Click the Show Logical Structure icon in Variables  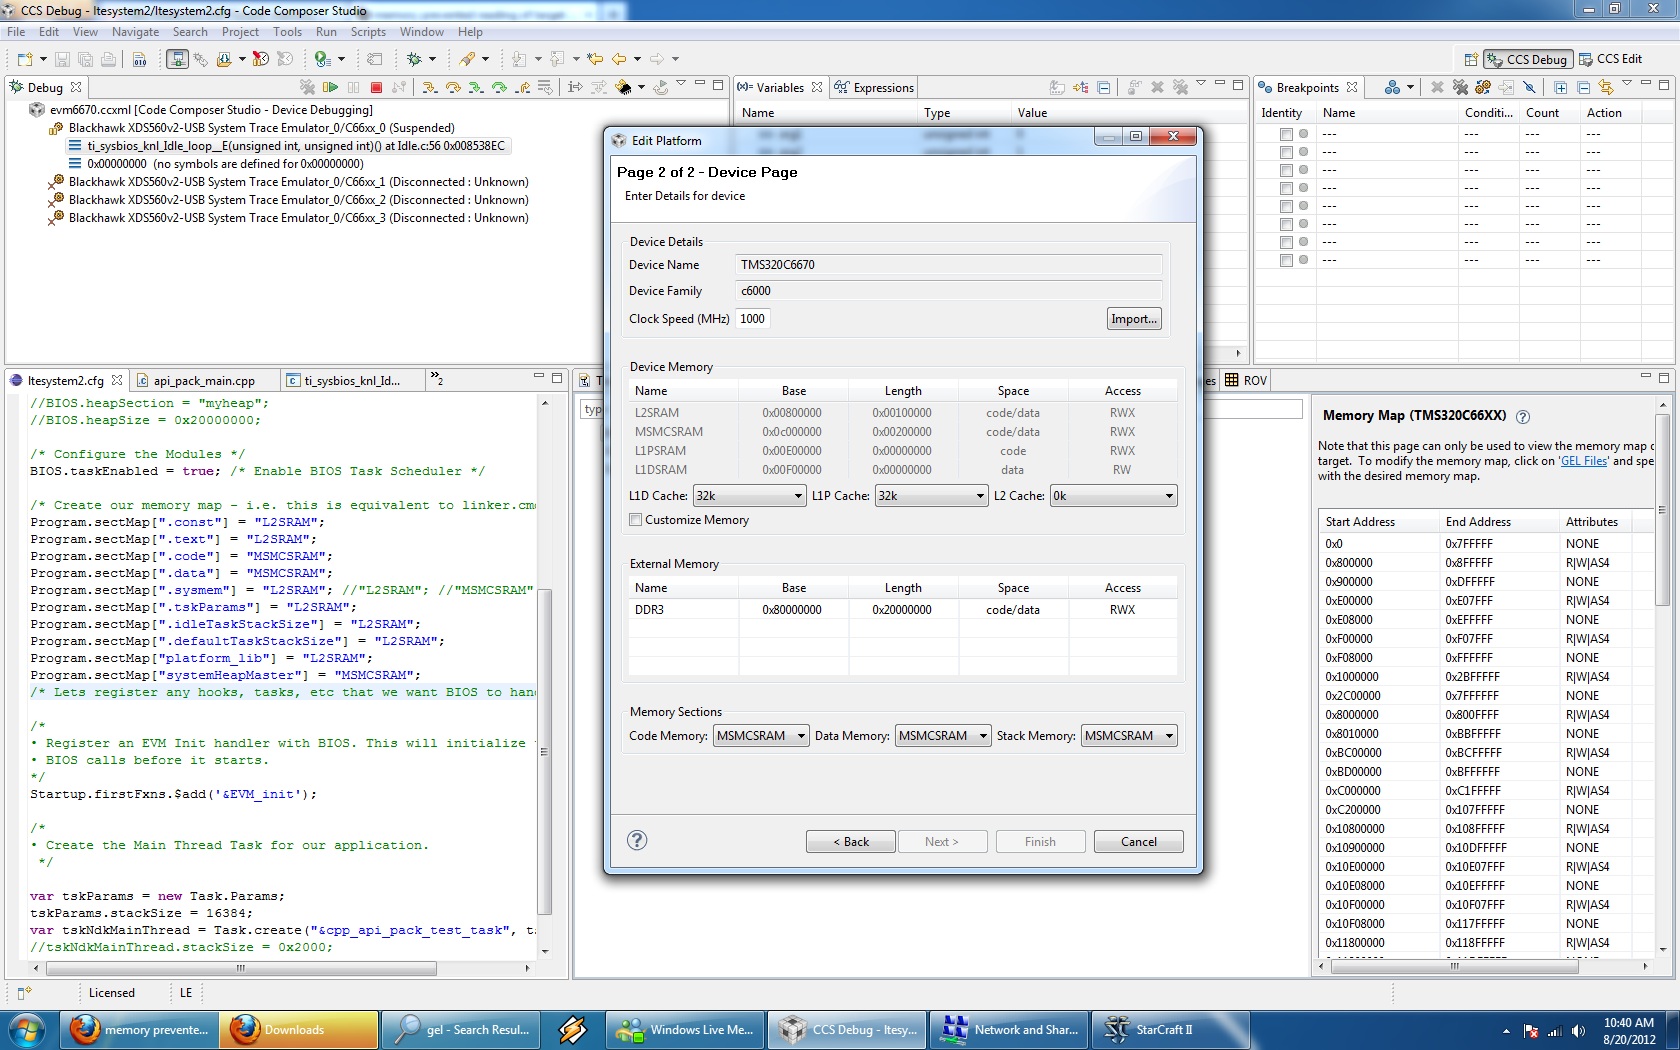[1081, 87]
